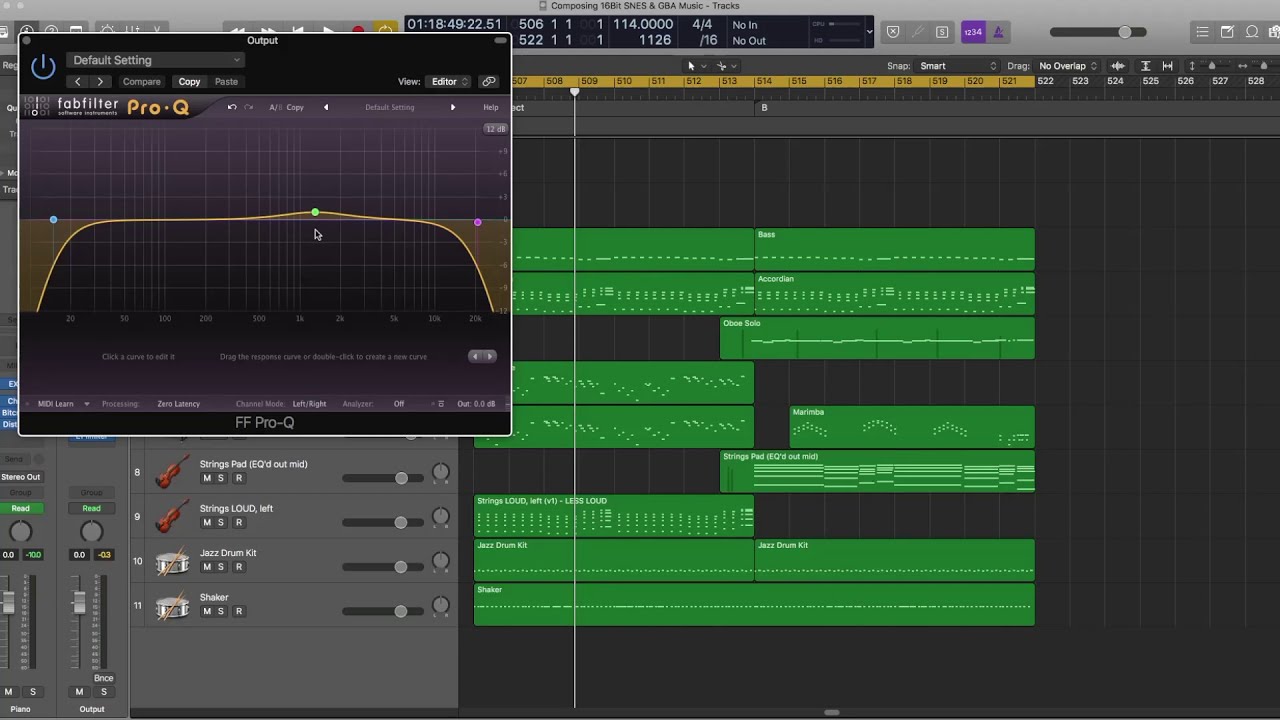The image size is (1280, 720).
Task: Click the horizontal auto zoom icon
Action: [x=1167, y=66]
